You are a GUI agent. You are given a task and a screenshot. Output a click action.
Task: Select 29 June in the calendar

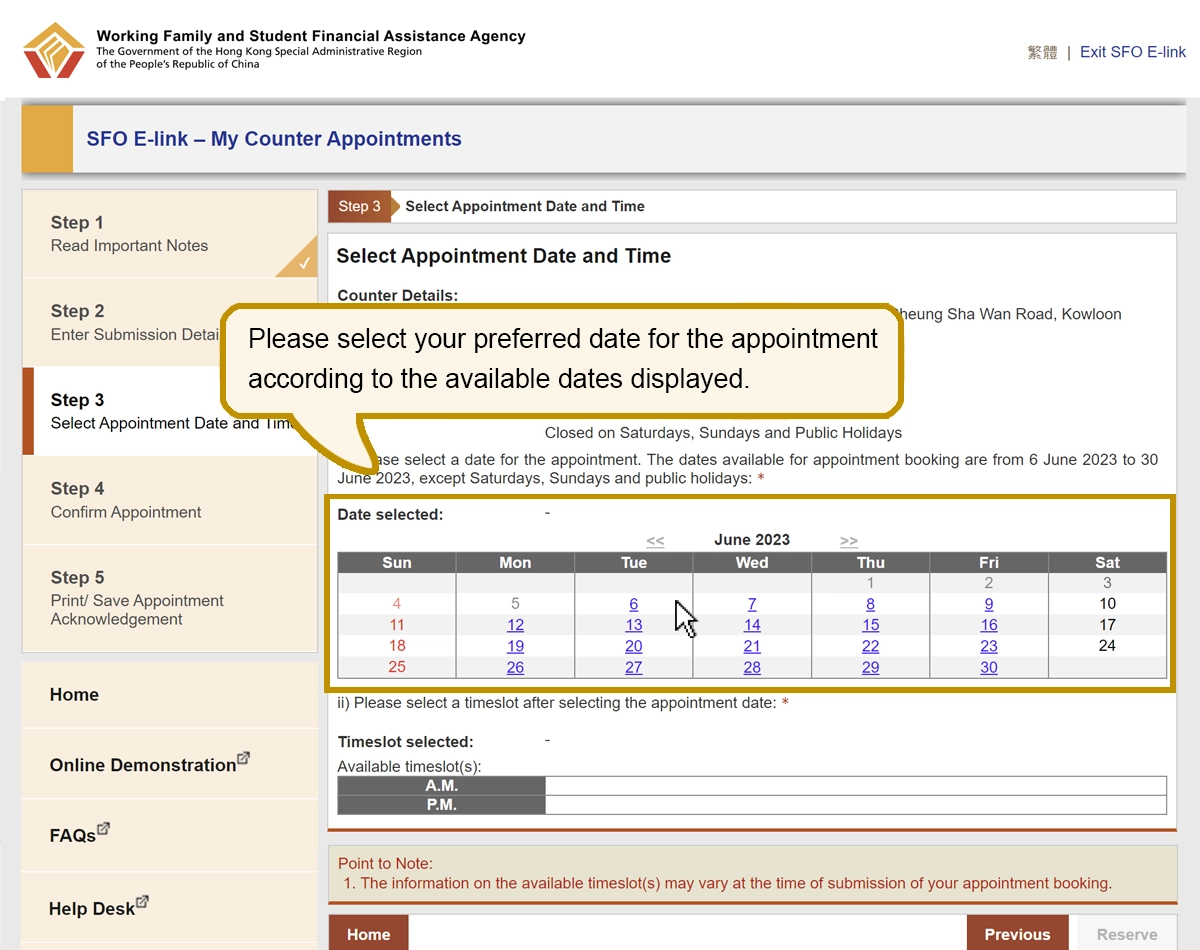(x=871, y=667)
